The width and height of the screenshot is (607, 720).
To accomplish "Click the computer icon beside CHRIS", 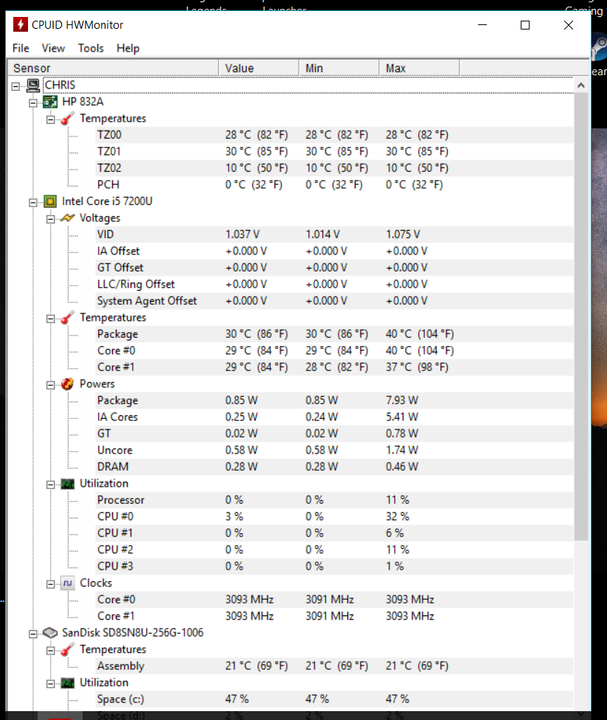I will 33,85.
